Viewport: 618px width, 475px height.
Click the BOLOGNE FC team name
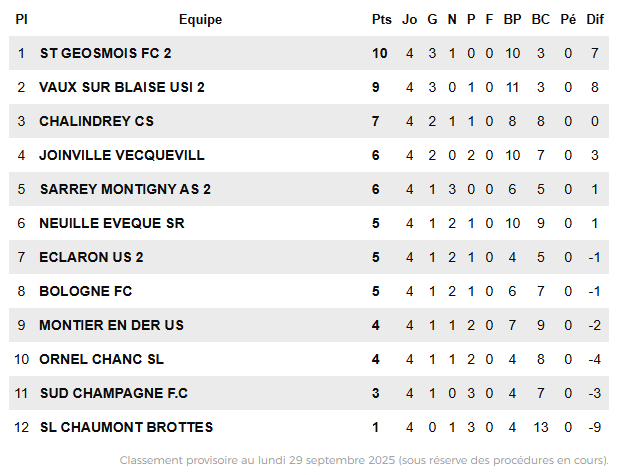86,291
